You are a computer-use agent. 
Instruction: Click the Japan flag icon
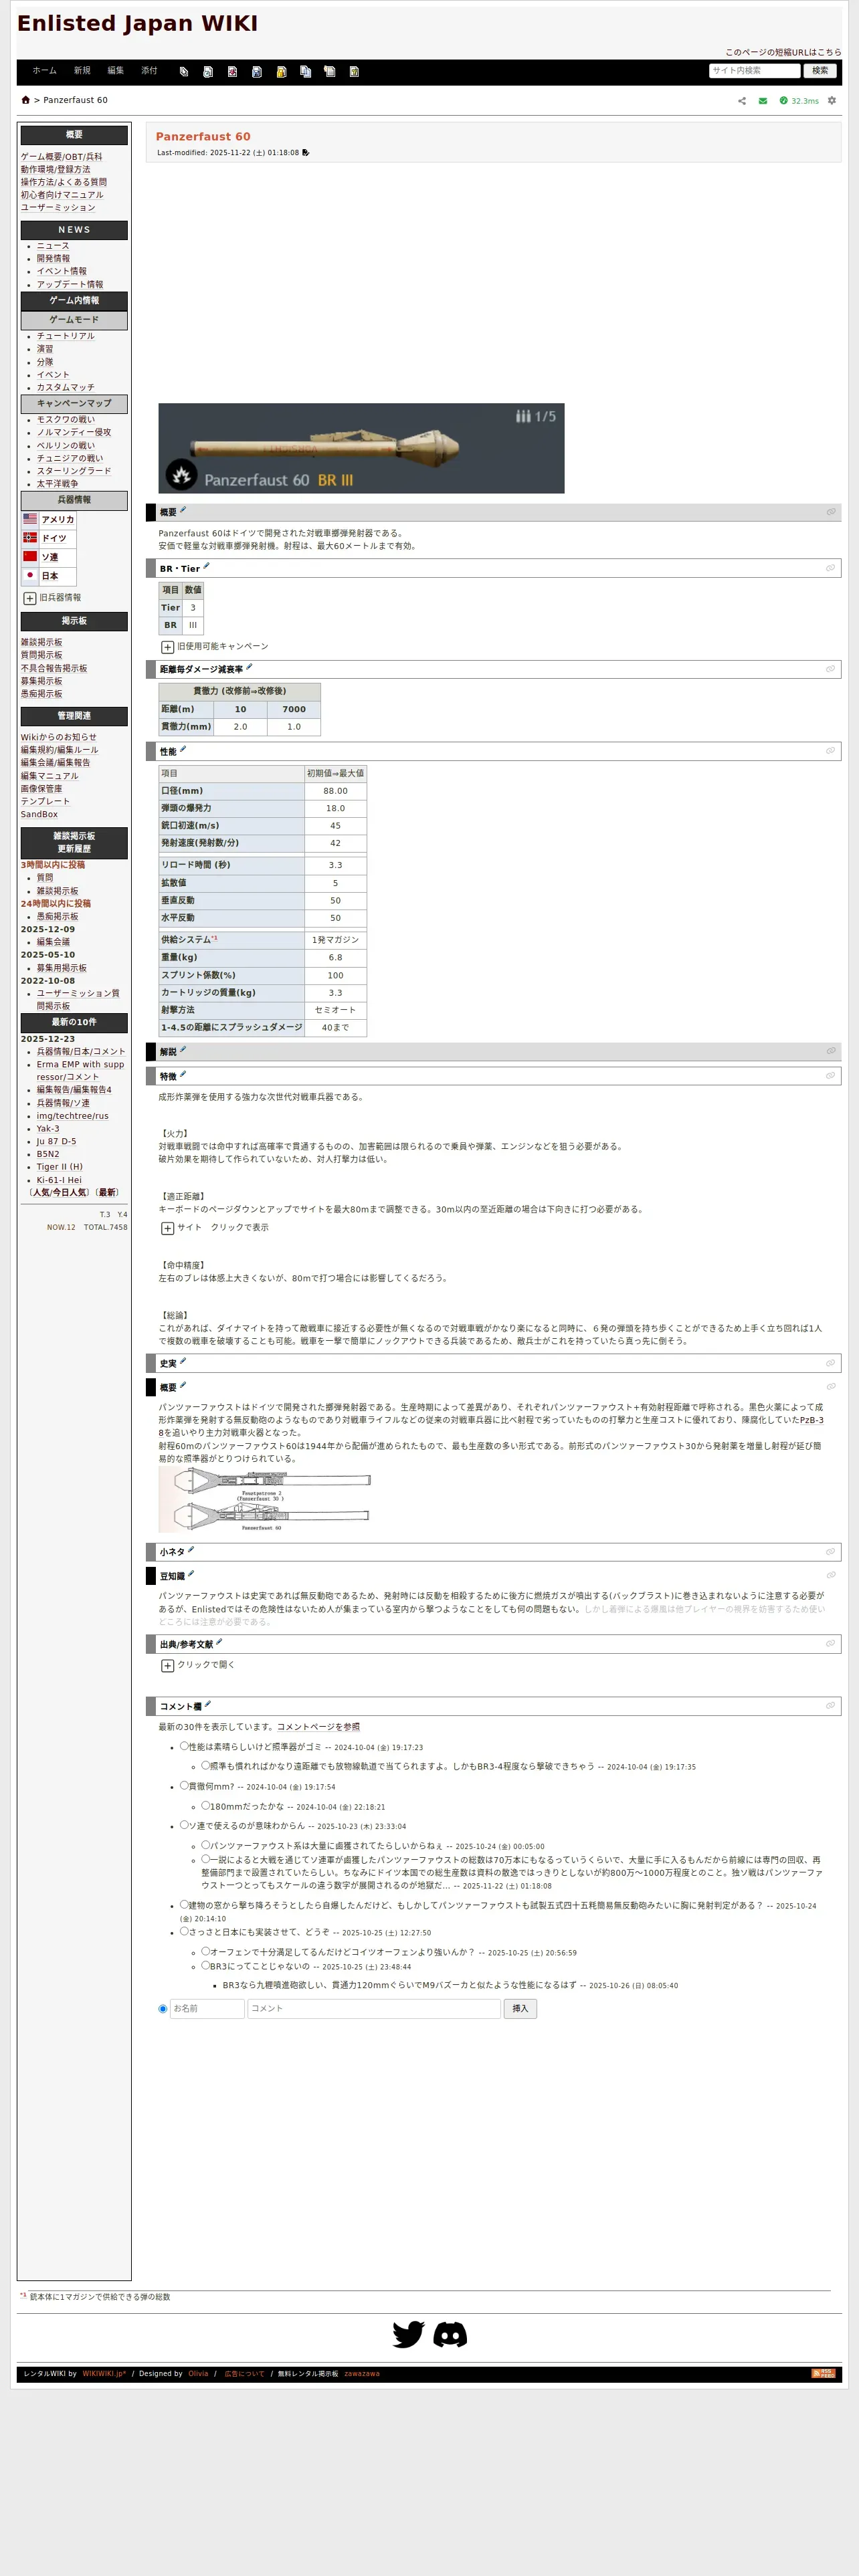(30, 575)
